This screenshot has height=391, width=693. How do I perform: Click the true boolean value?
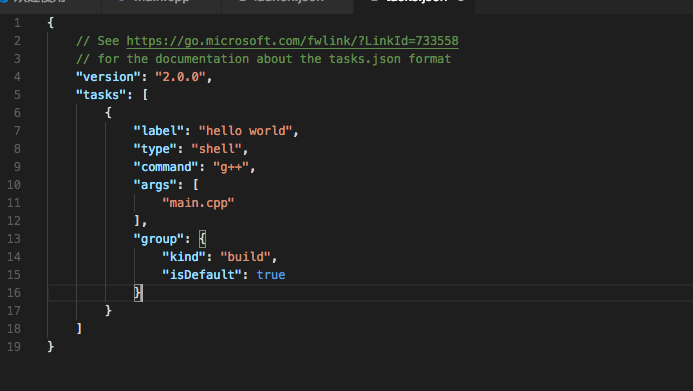point(271,275)
